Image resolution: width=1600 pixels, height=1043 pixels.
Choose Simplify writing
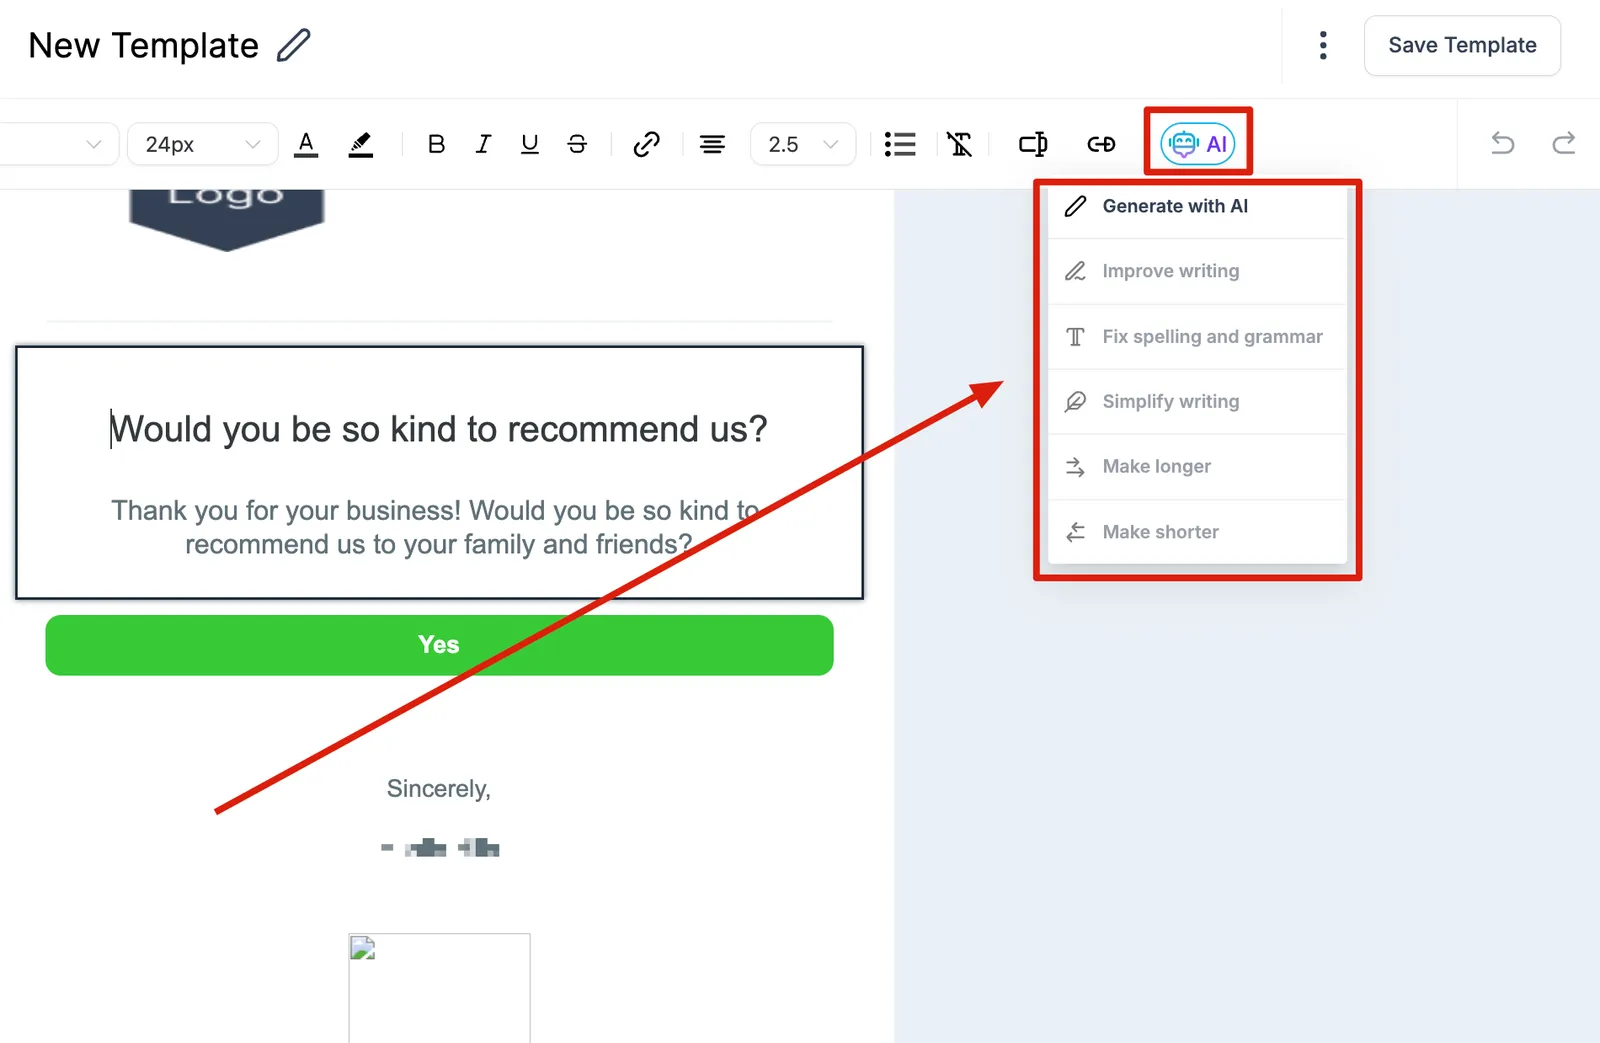coord(1197,402)
